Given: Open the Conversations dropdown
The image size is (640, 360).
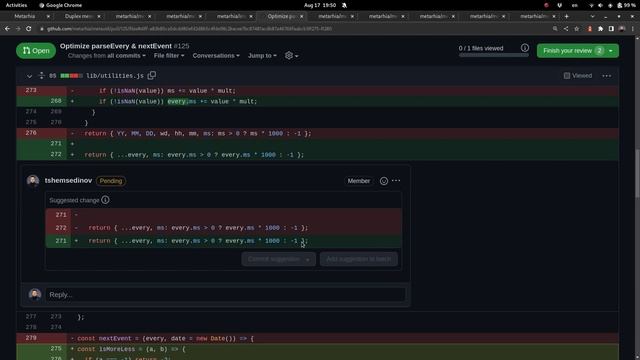Looking at the screenshot, I should click(x=216, y=56).
